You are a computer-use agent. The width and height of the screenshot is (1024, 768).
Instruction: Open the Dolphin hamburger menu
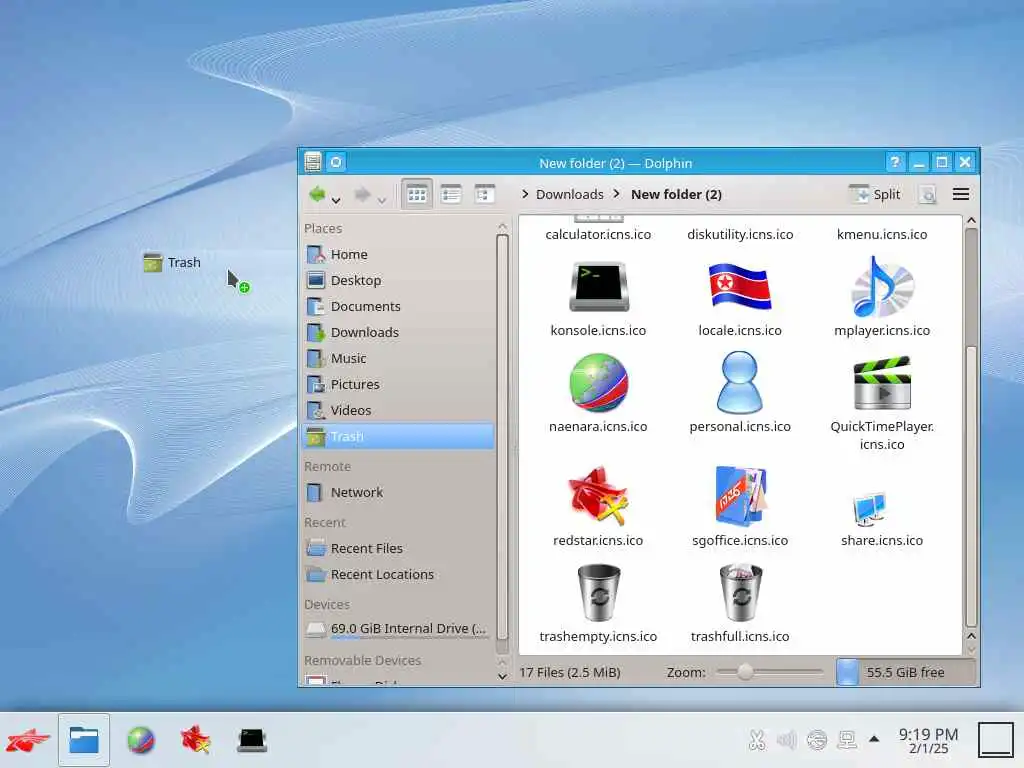[961, 194]
